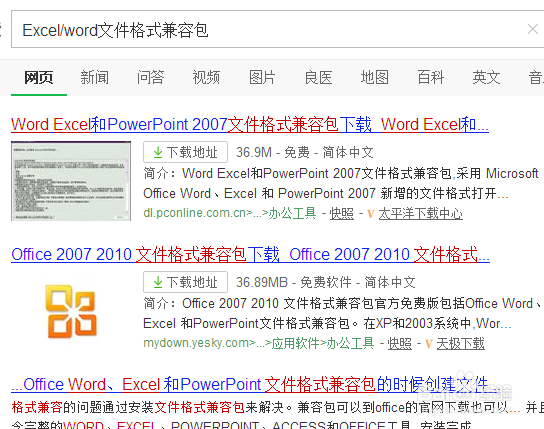Image resolution: width=544 pixels, height=429 pixels.
Task: Click 下载地址 button for the 36.89MB download
Action: point(186,282)
